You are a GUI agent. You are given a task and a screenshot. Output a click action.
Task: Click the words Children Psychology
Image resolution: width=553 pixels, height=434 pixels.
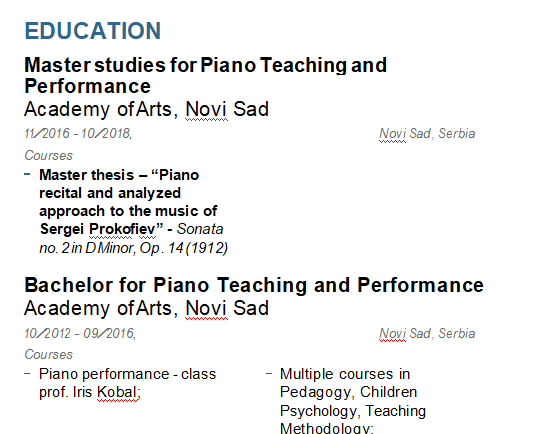pyautogui.click(x=353, y=401)
